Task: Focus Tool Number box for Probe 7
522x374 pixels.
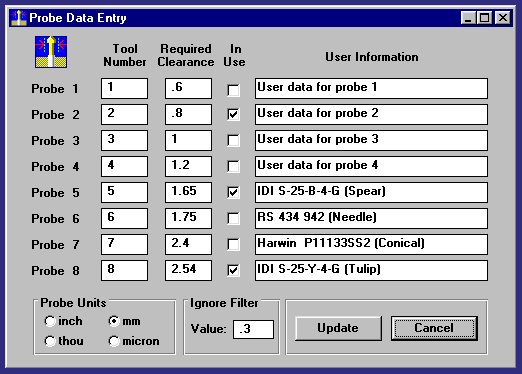Action: [124, 244]
